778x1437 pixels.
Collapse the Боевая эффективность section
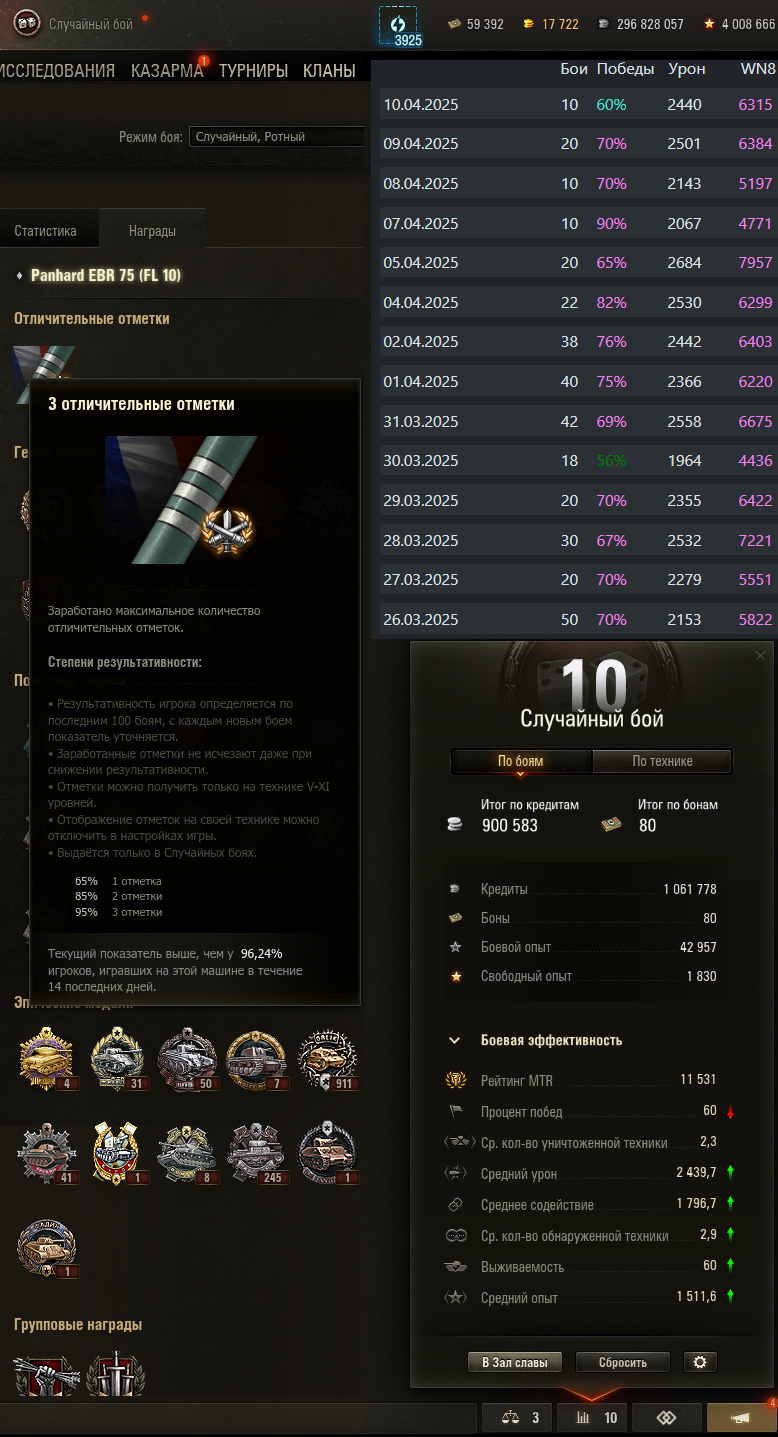455,1040
